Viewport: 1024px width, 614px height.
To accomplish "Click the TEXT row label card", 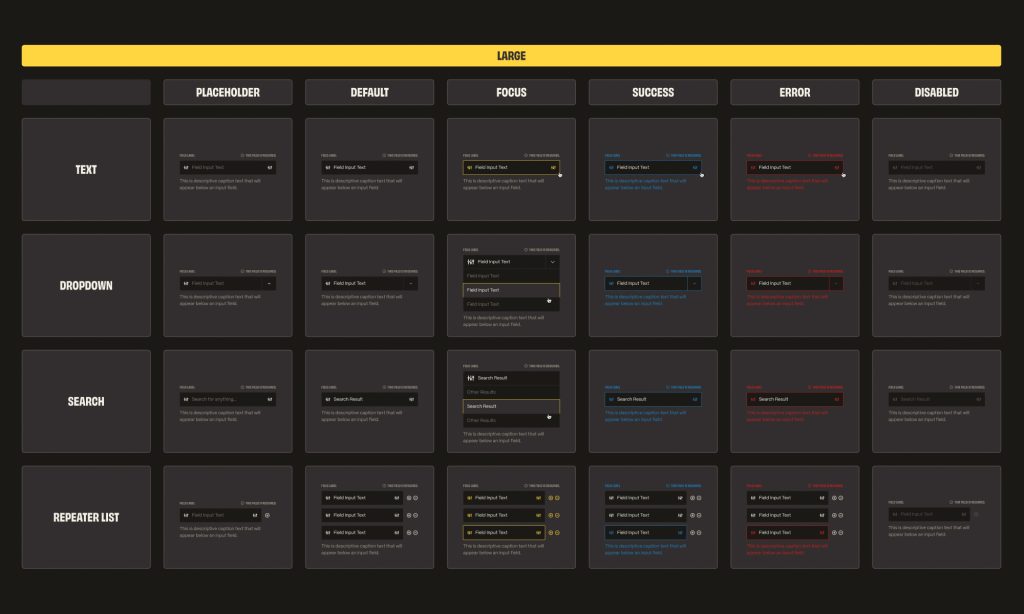I will click(x=86, y=169).
